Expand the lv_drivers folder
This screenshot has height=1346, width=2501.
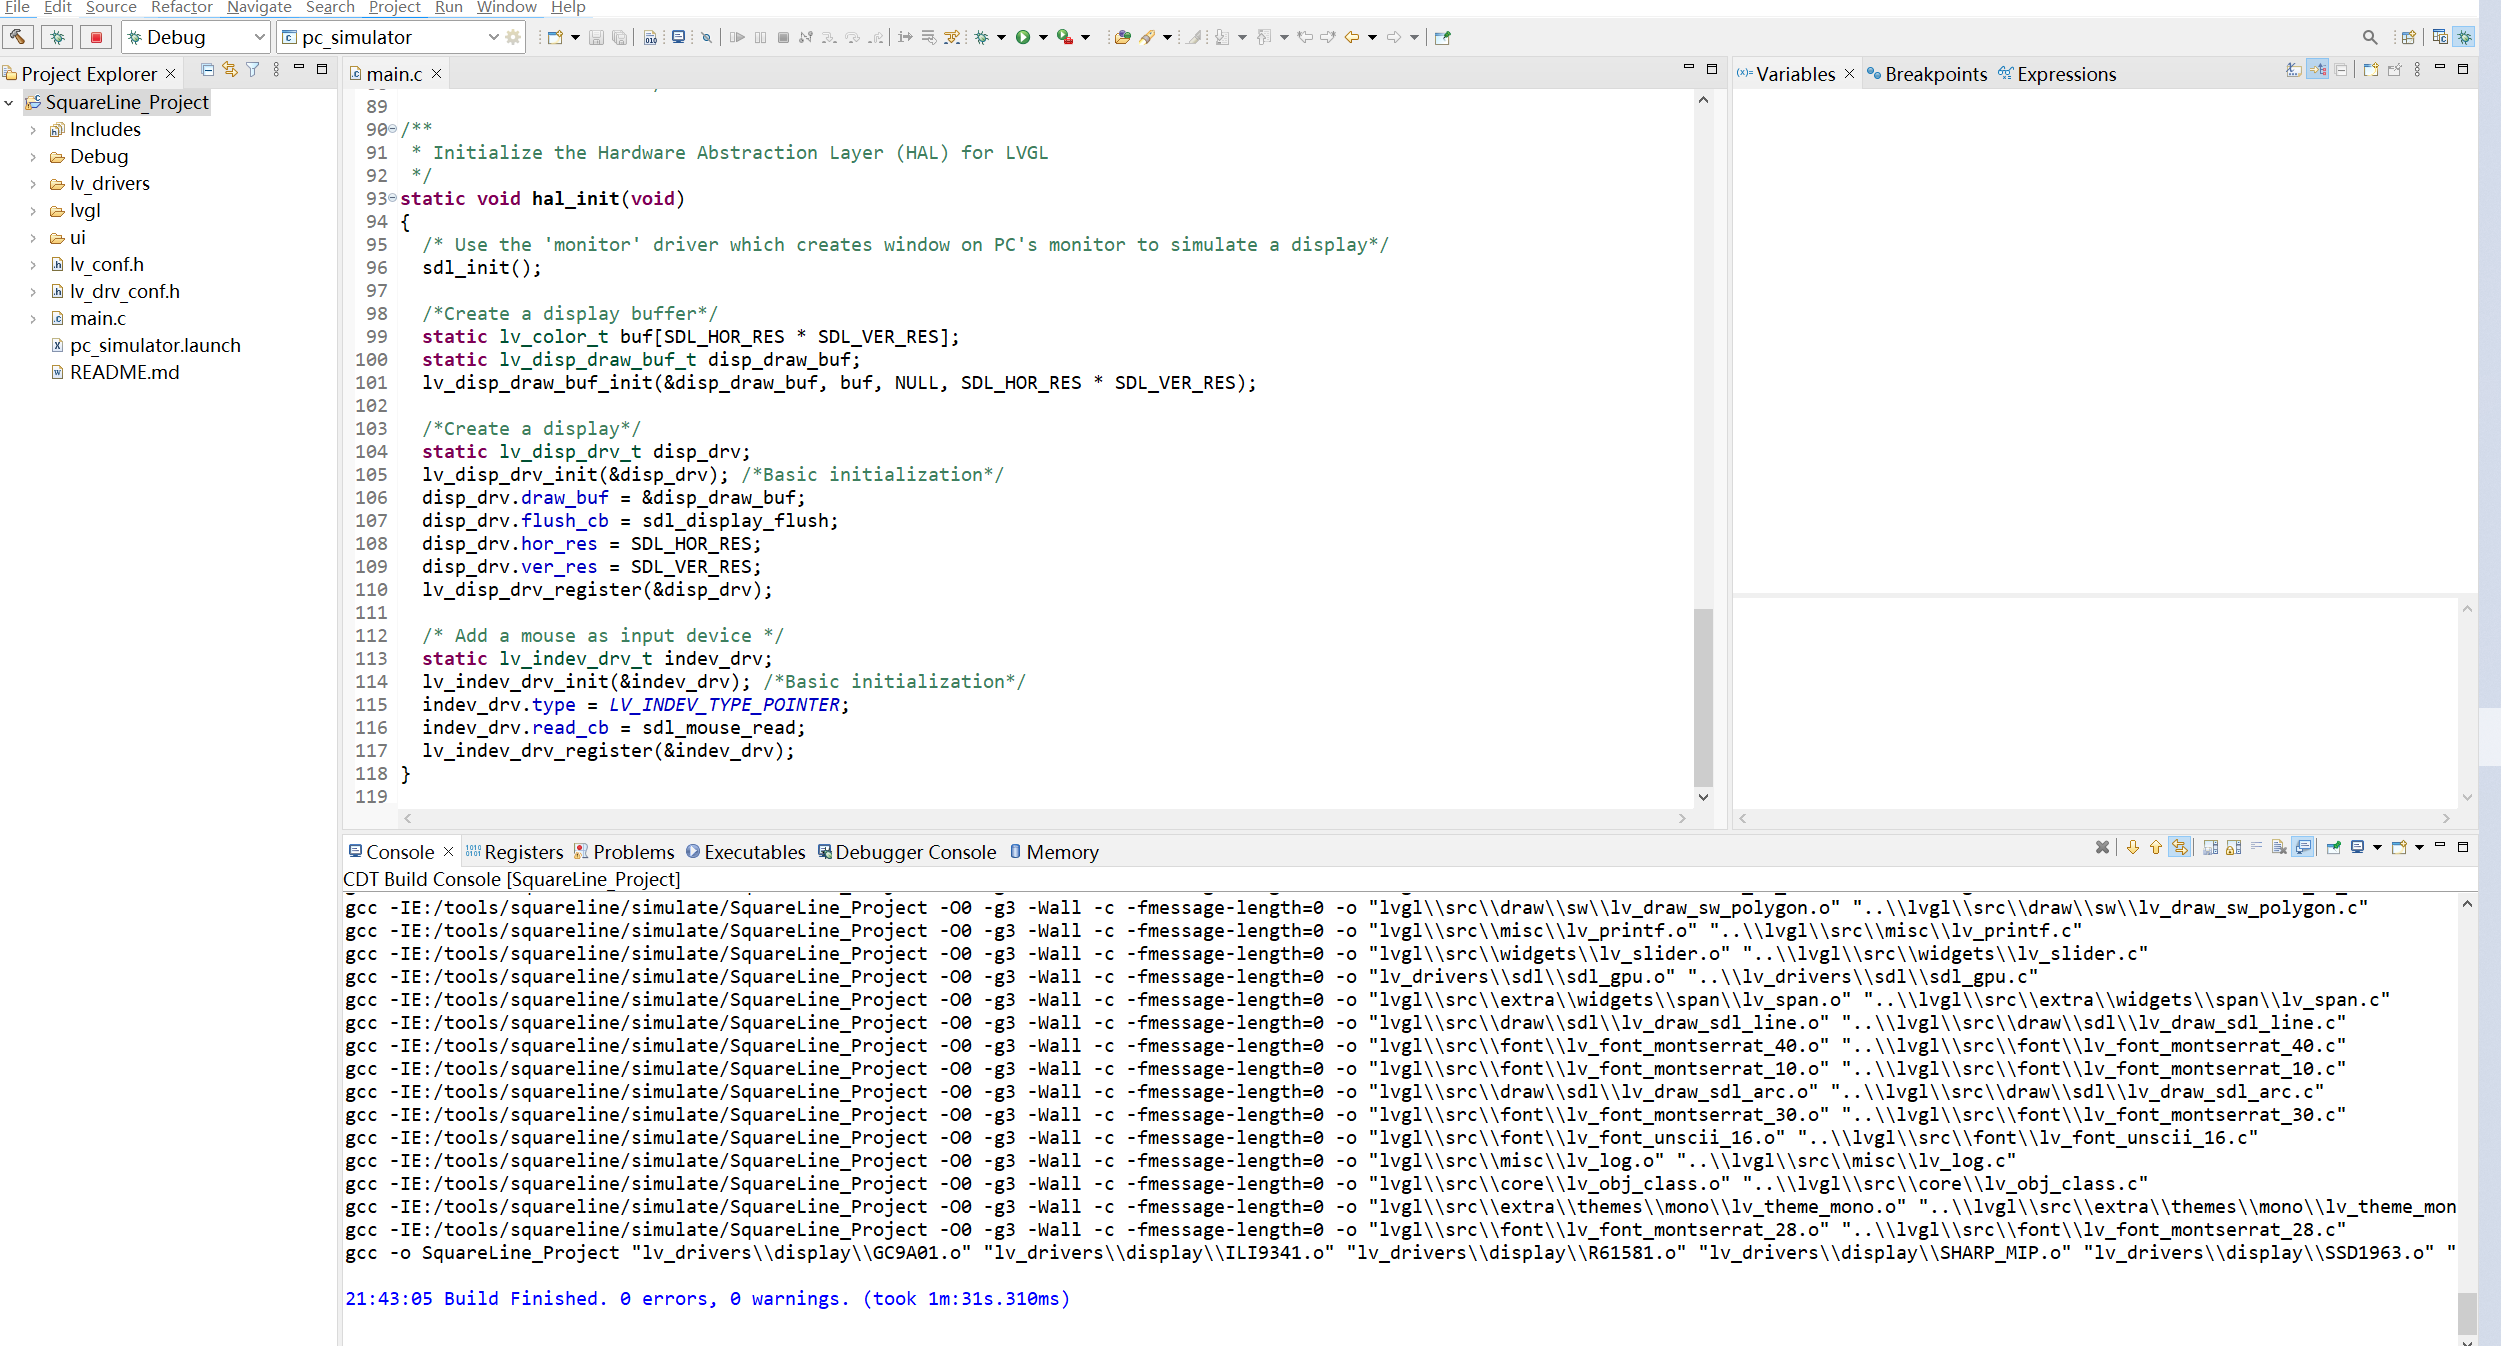(33, 184)
